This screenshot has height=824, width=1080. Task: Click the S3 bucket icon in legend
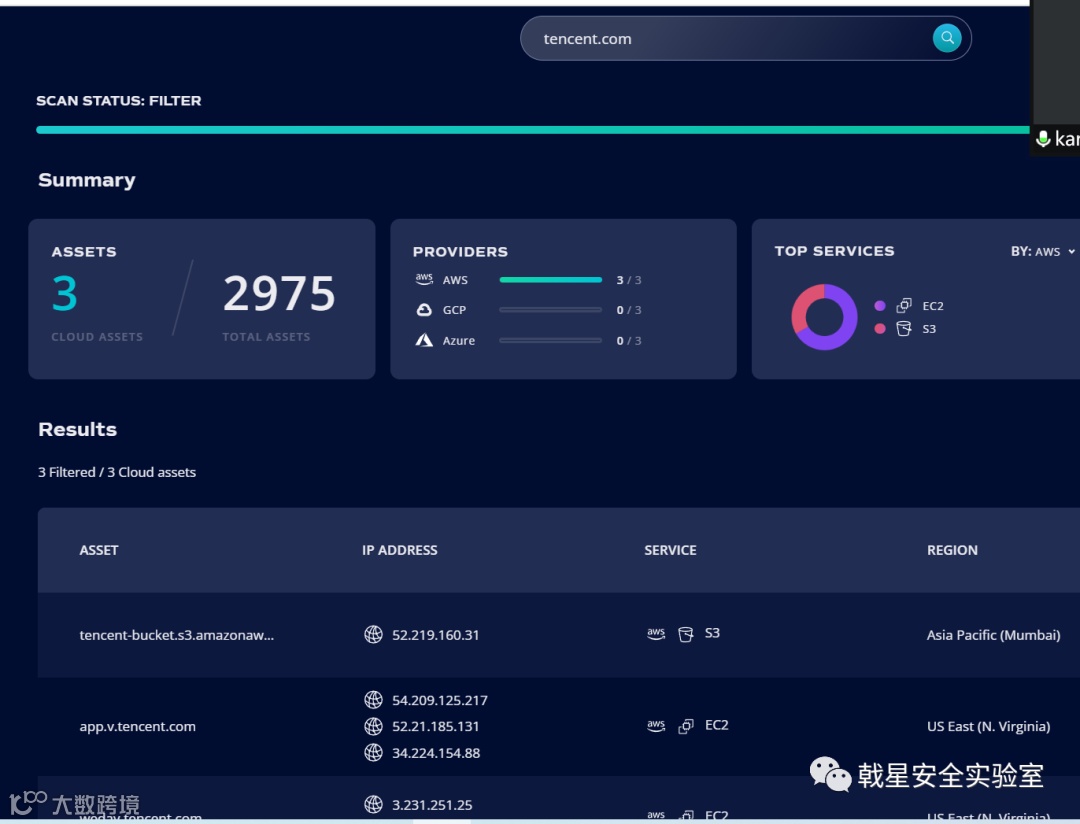904,329
